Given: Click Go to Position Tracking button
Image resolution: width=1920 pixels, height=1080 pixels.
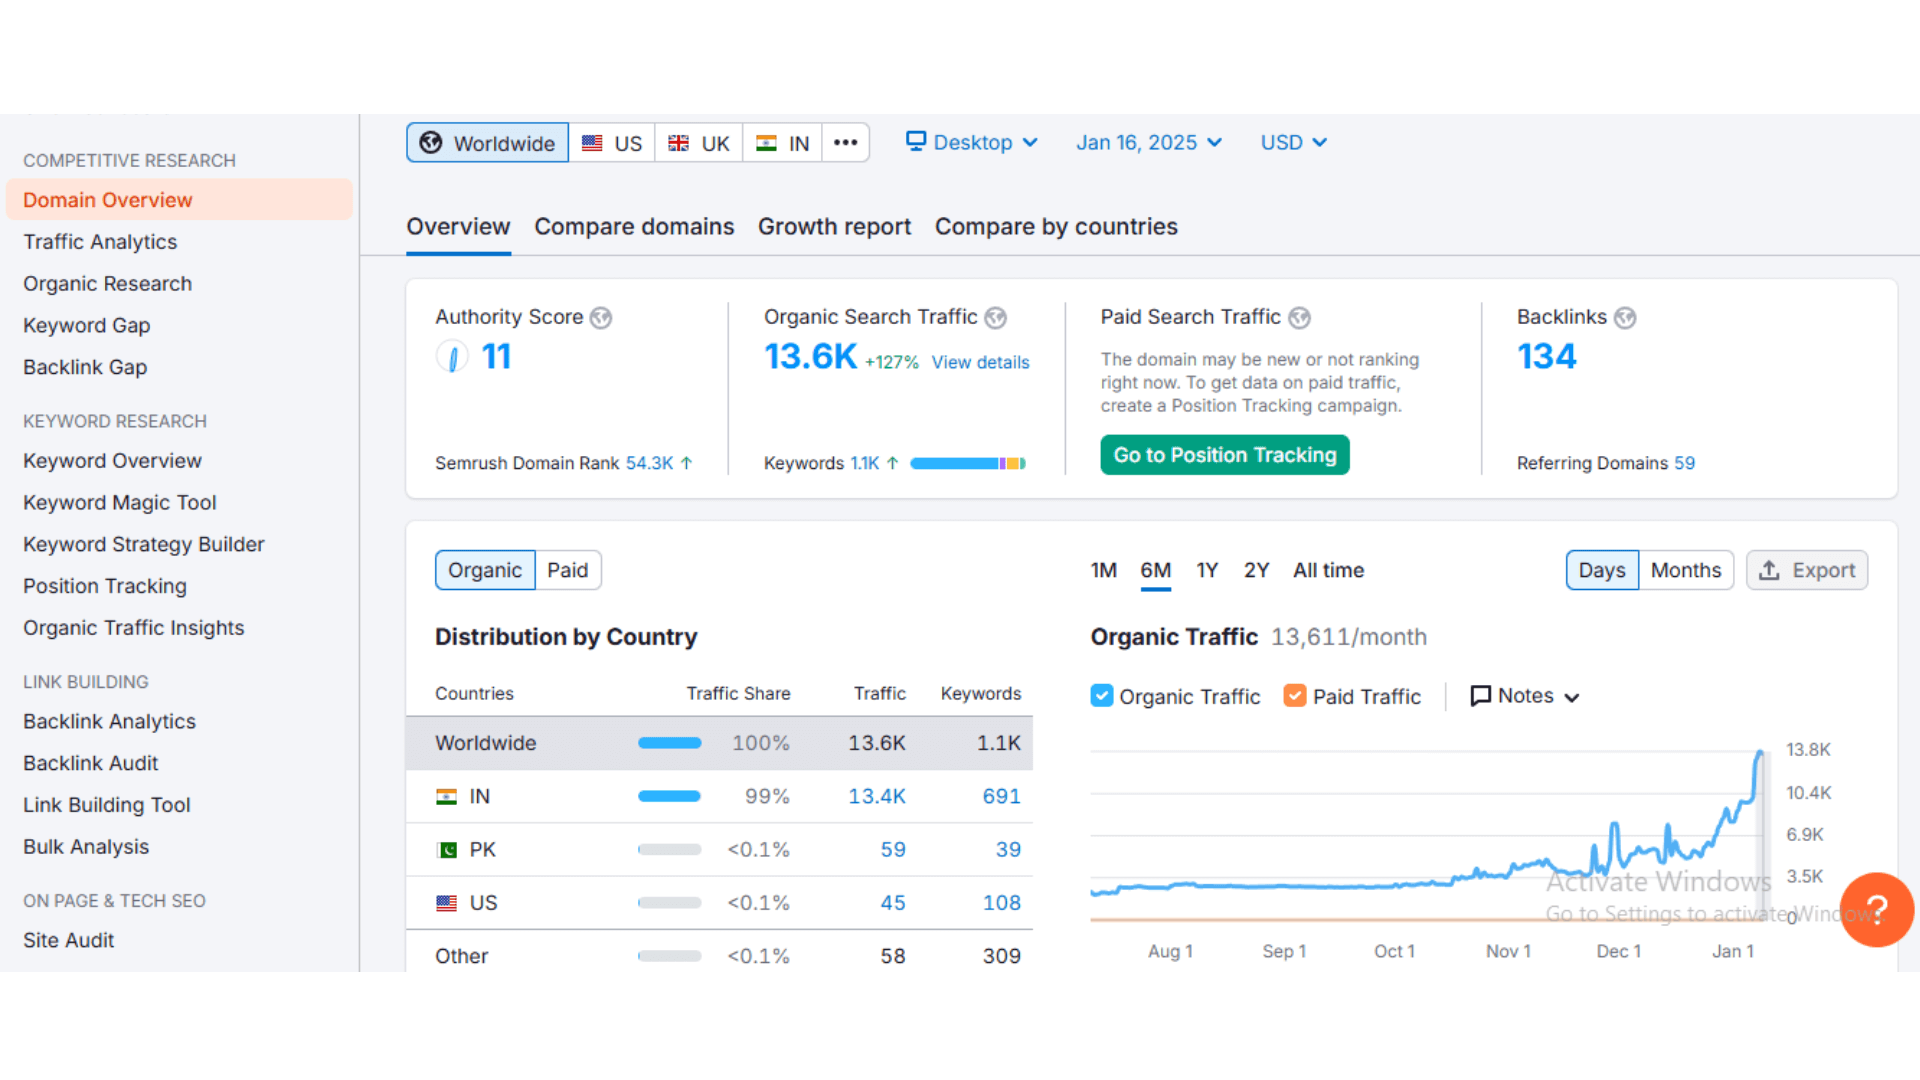Looking at the screenshot, I should (x=1224, y=455).
